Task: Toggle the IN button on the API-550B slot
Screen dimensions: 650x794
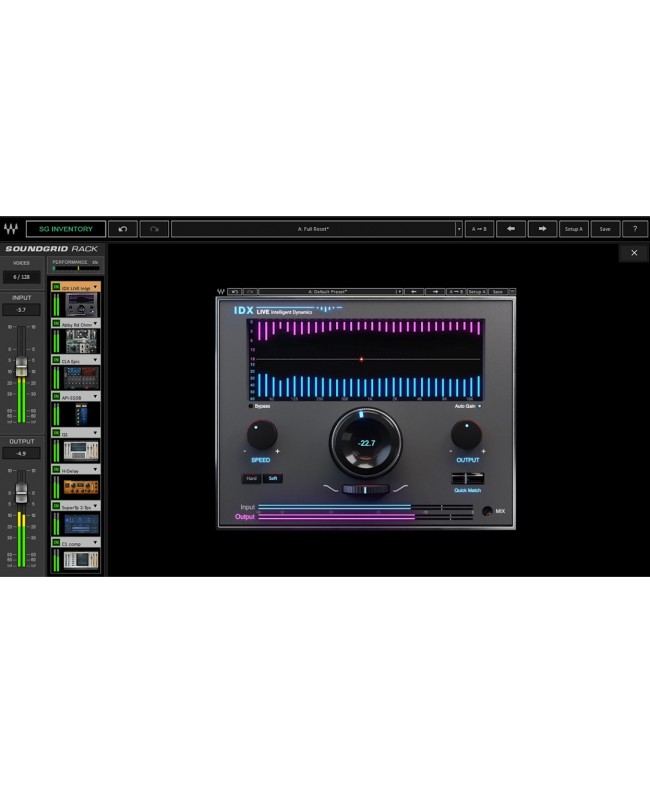Action: click(x=56, y=396)
